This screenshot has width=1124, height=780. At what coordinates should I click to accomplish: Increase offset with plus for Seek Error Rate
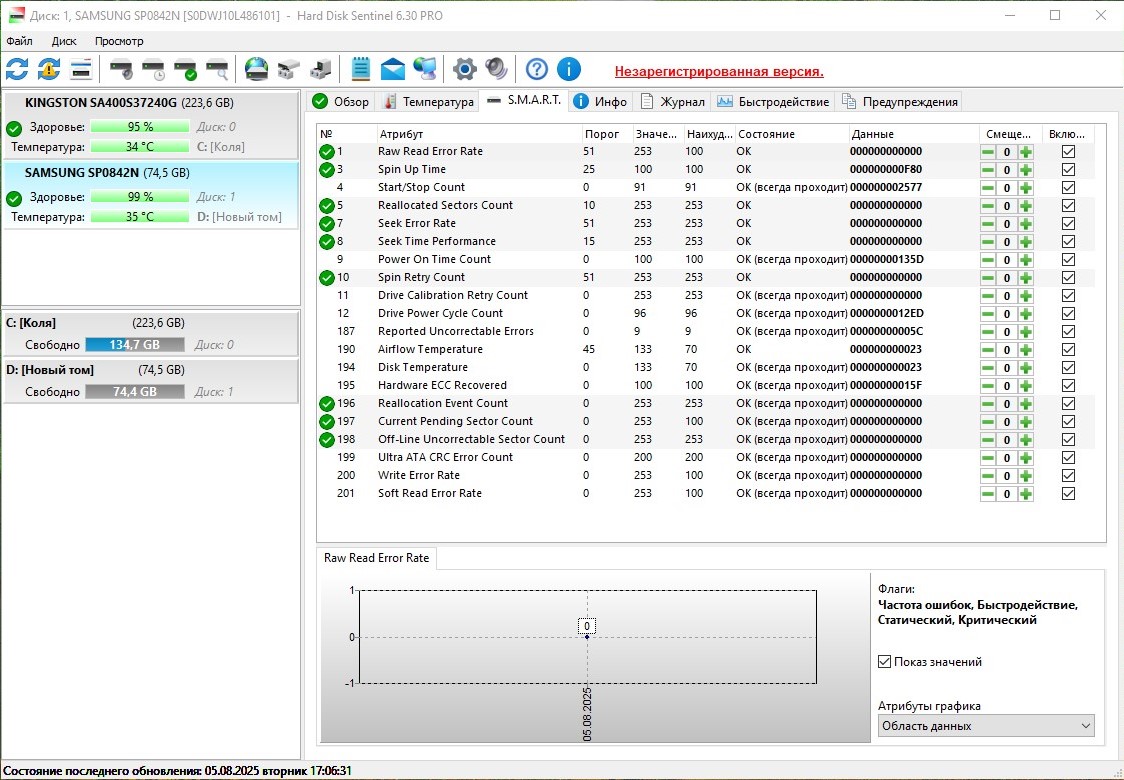pos(1025,224)
